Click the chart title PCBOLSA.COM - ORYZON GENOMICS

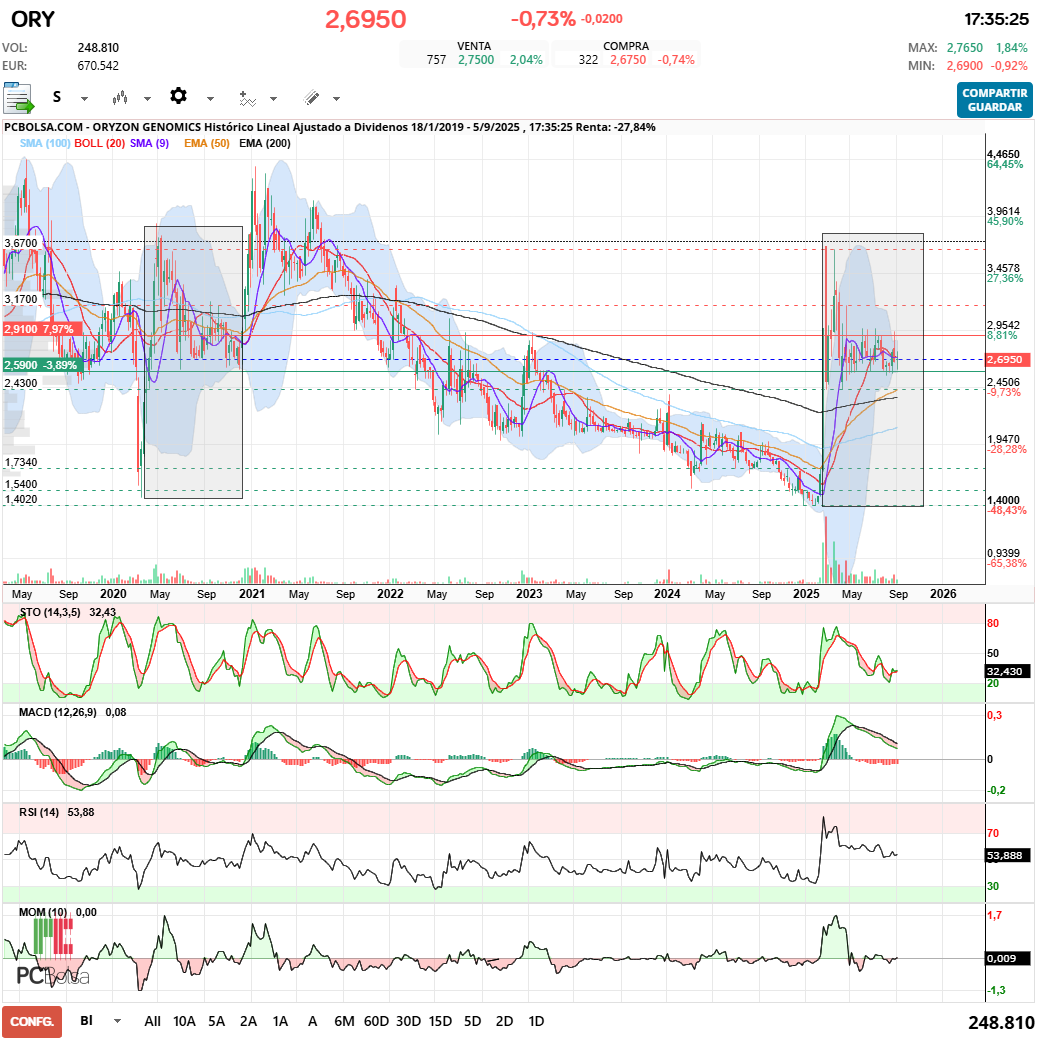102,128
